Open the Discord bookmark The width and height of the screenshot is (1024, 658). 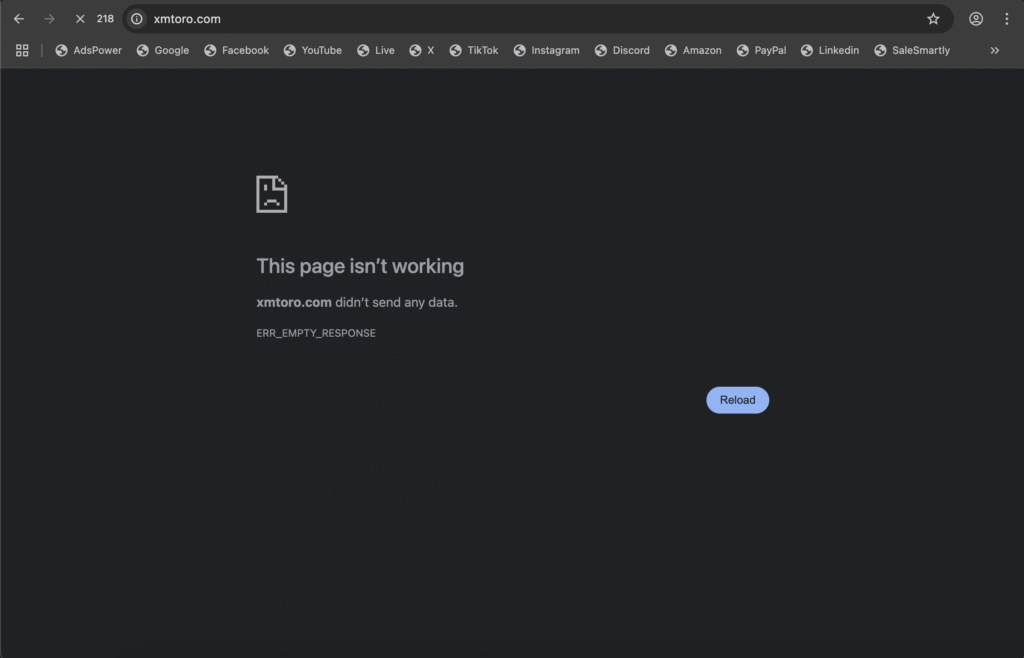click(x=622, y=50)
